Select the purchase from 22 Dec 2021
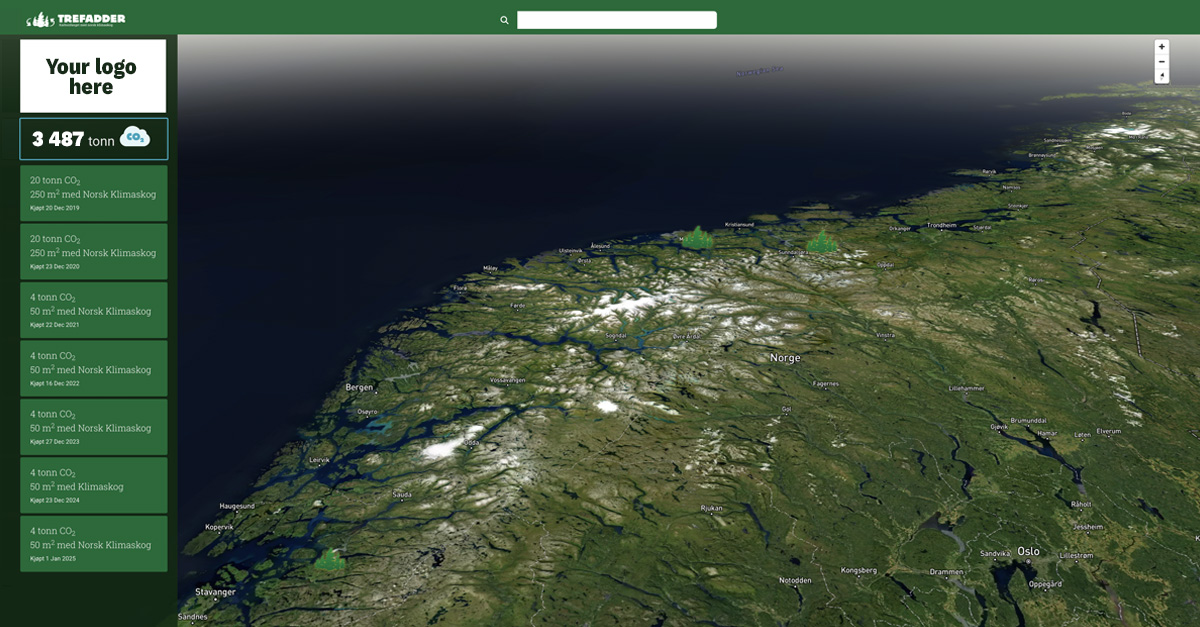Viewport: 1200px width, 627px height. (94, 310)
